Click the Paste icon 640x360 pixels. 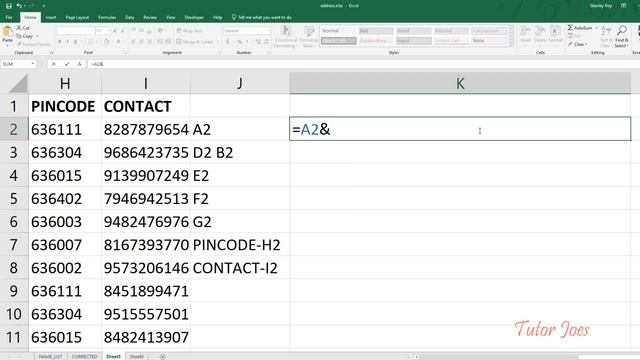(7, 32)
